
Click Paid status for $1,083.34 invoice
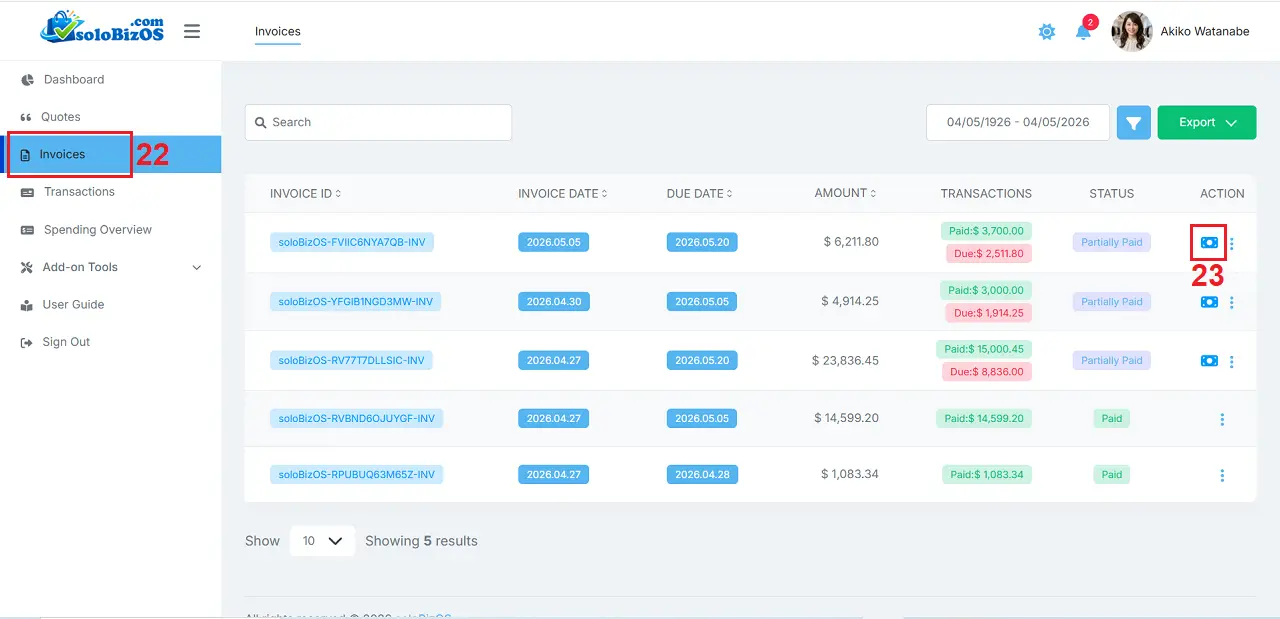pos(1112,474)
